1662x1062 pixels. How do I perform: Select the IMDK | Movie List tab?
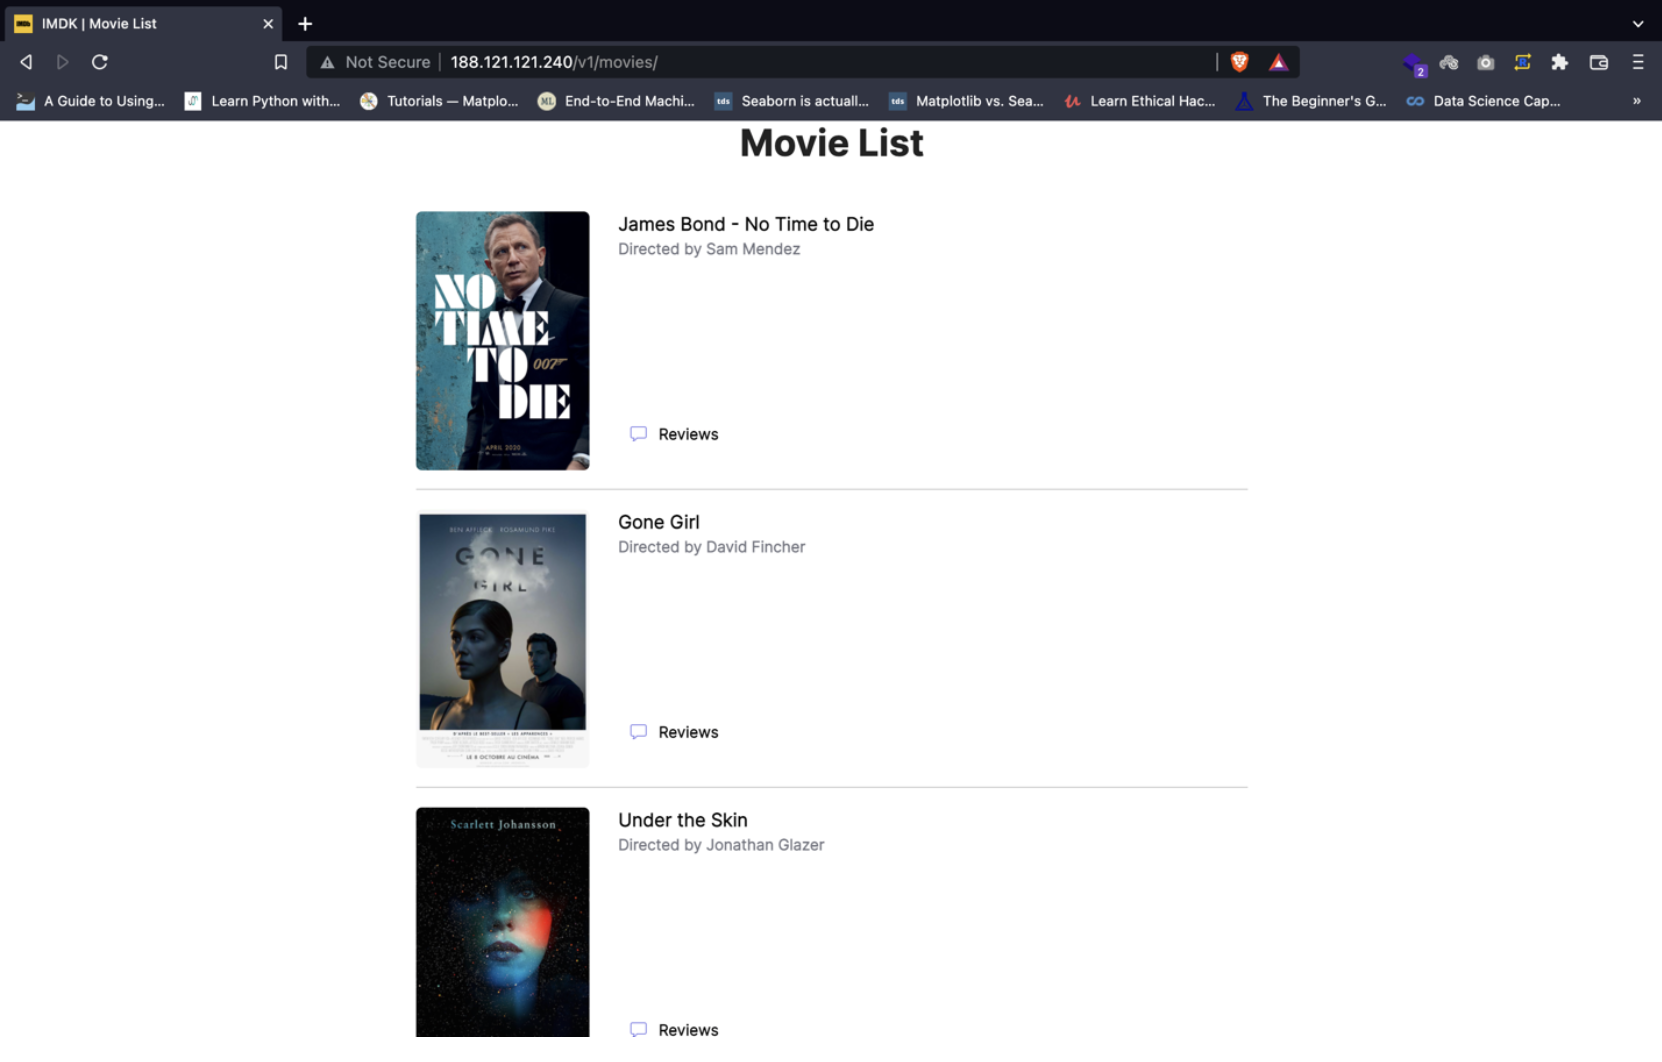[x=144, y=23]
